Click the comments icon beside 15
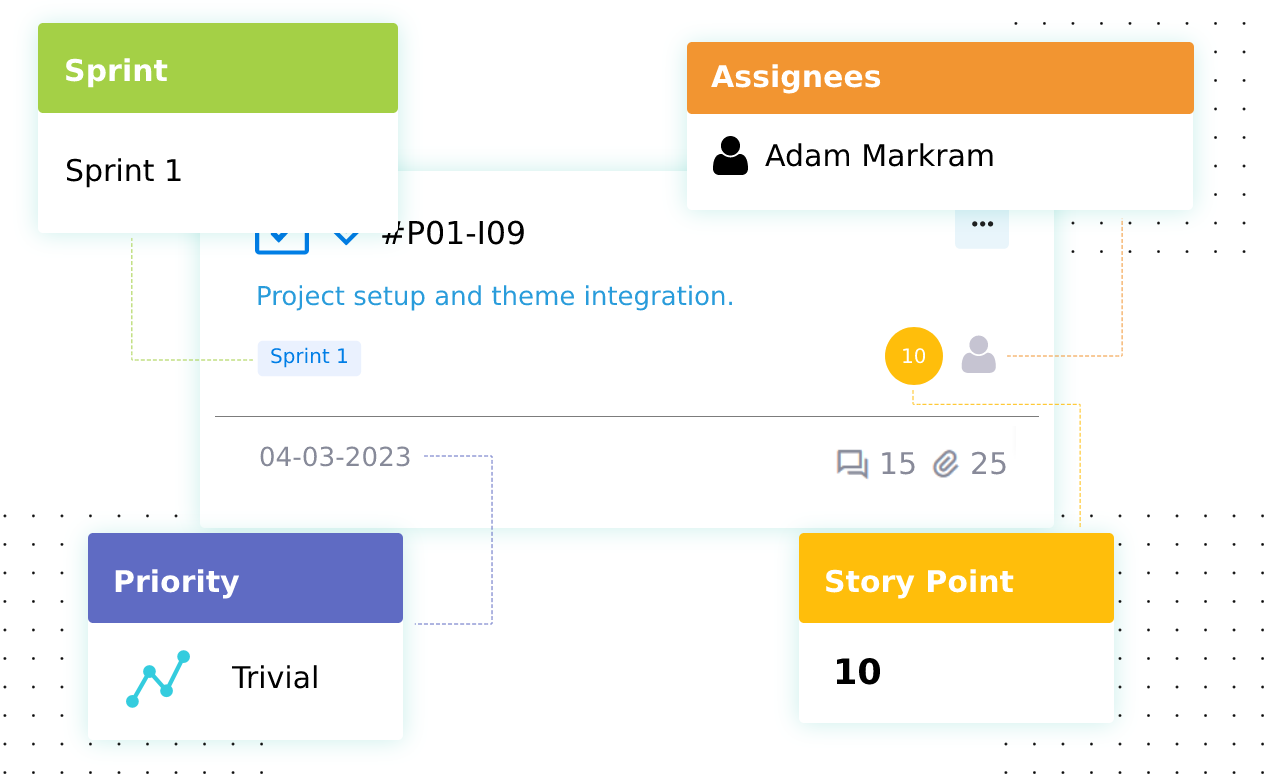This screenshot has width=1270, height=780. tap(852, 464)
